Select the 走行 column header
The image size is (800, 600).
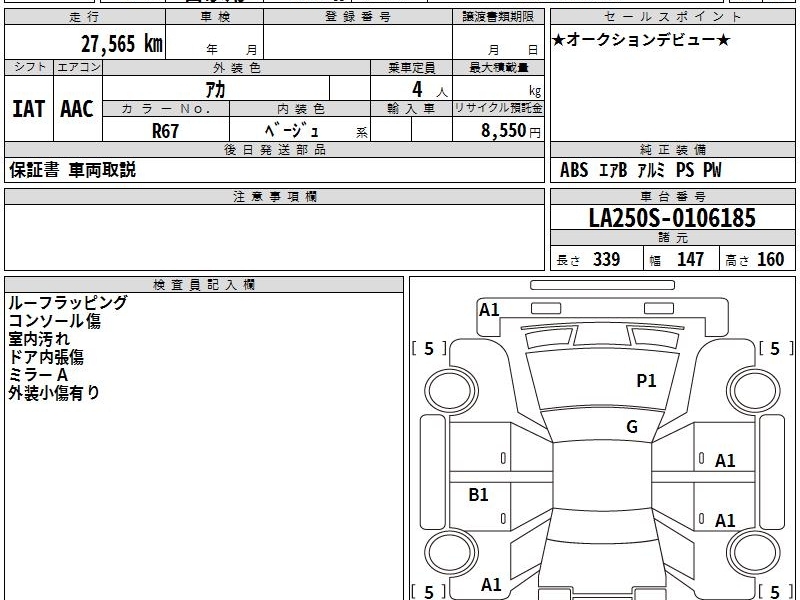85,17
